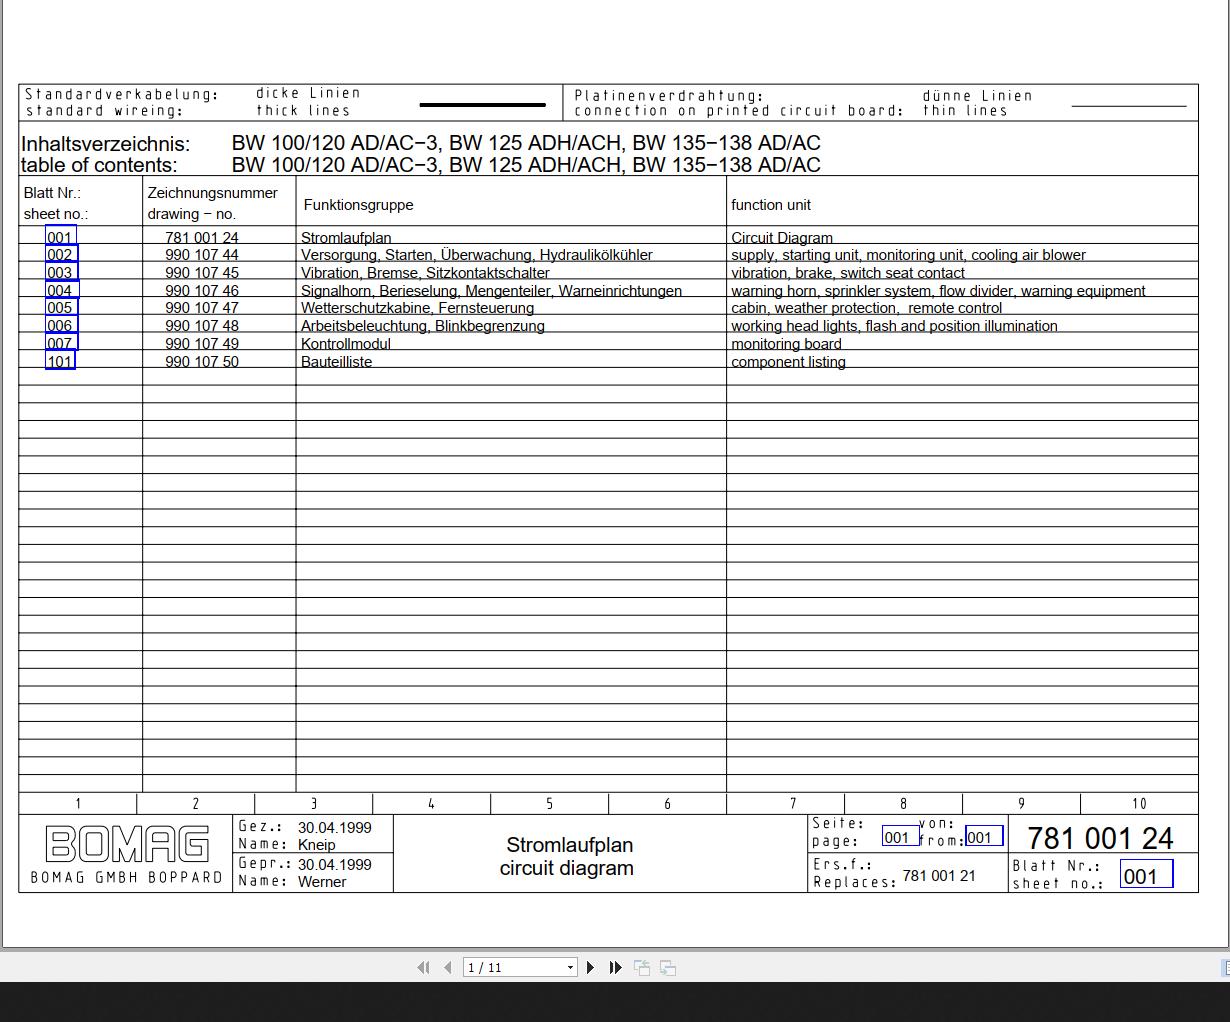The width and height of the screenshot is (1230, 1022).
Task: Click 'Circuit Diagram' function unit entry
Action: 782,238
